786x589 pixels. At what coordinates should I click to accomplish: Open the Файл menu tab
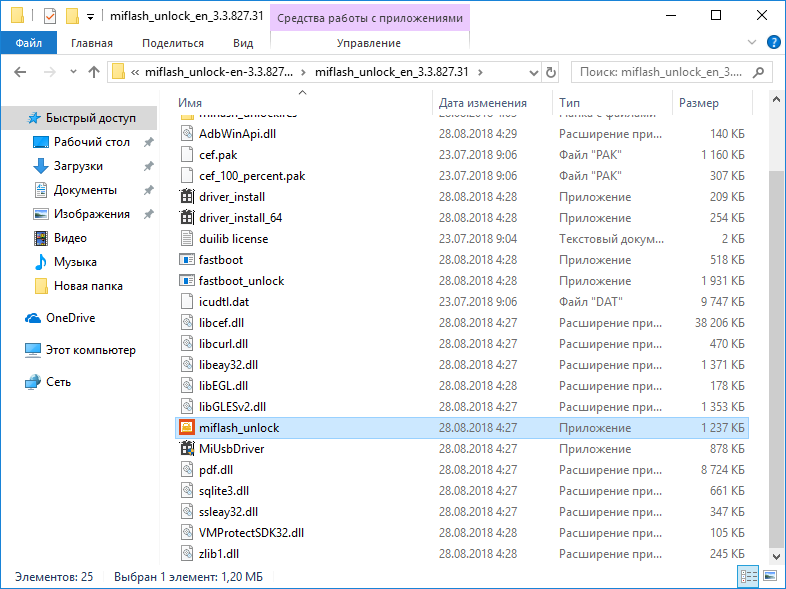coord(29,43)
